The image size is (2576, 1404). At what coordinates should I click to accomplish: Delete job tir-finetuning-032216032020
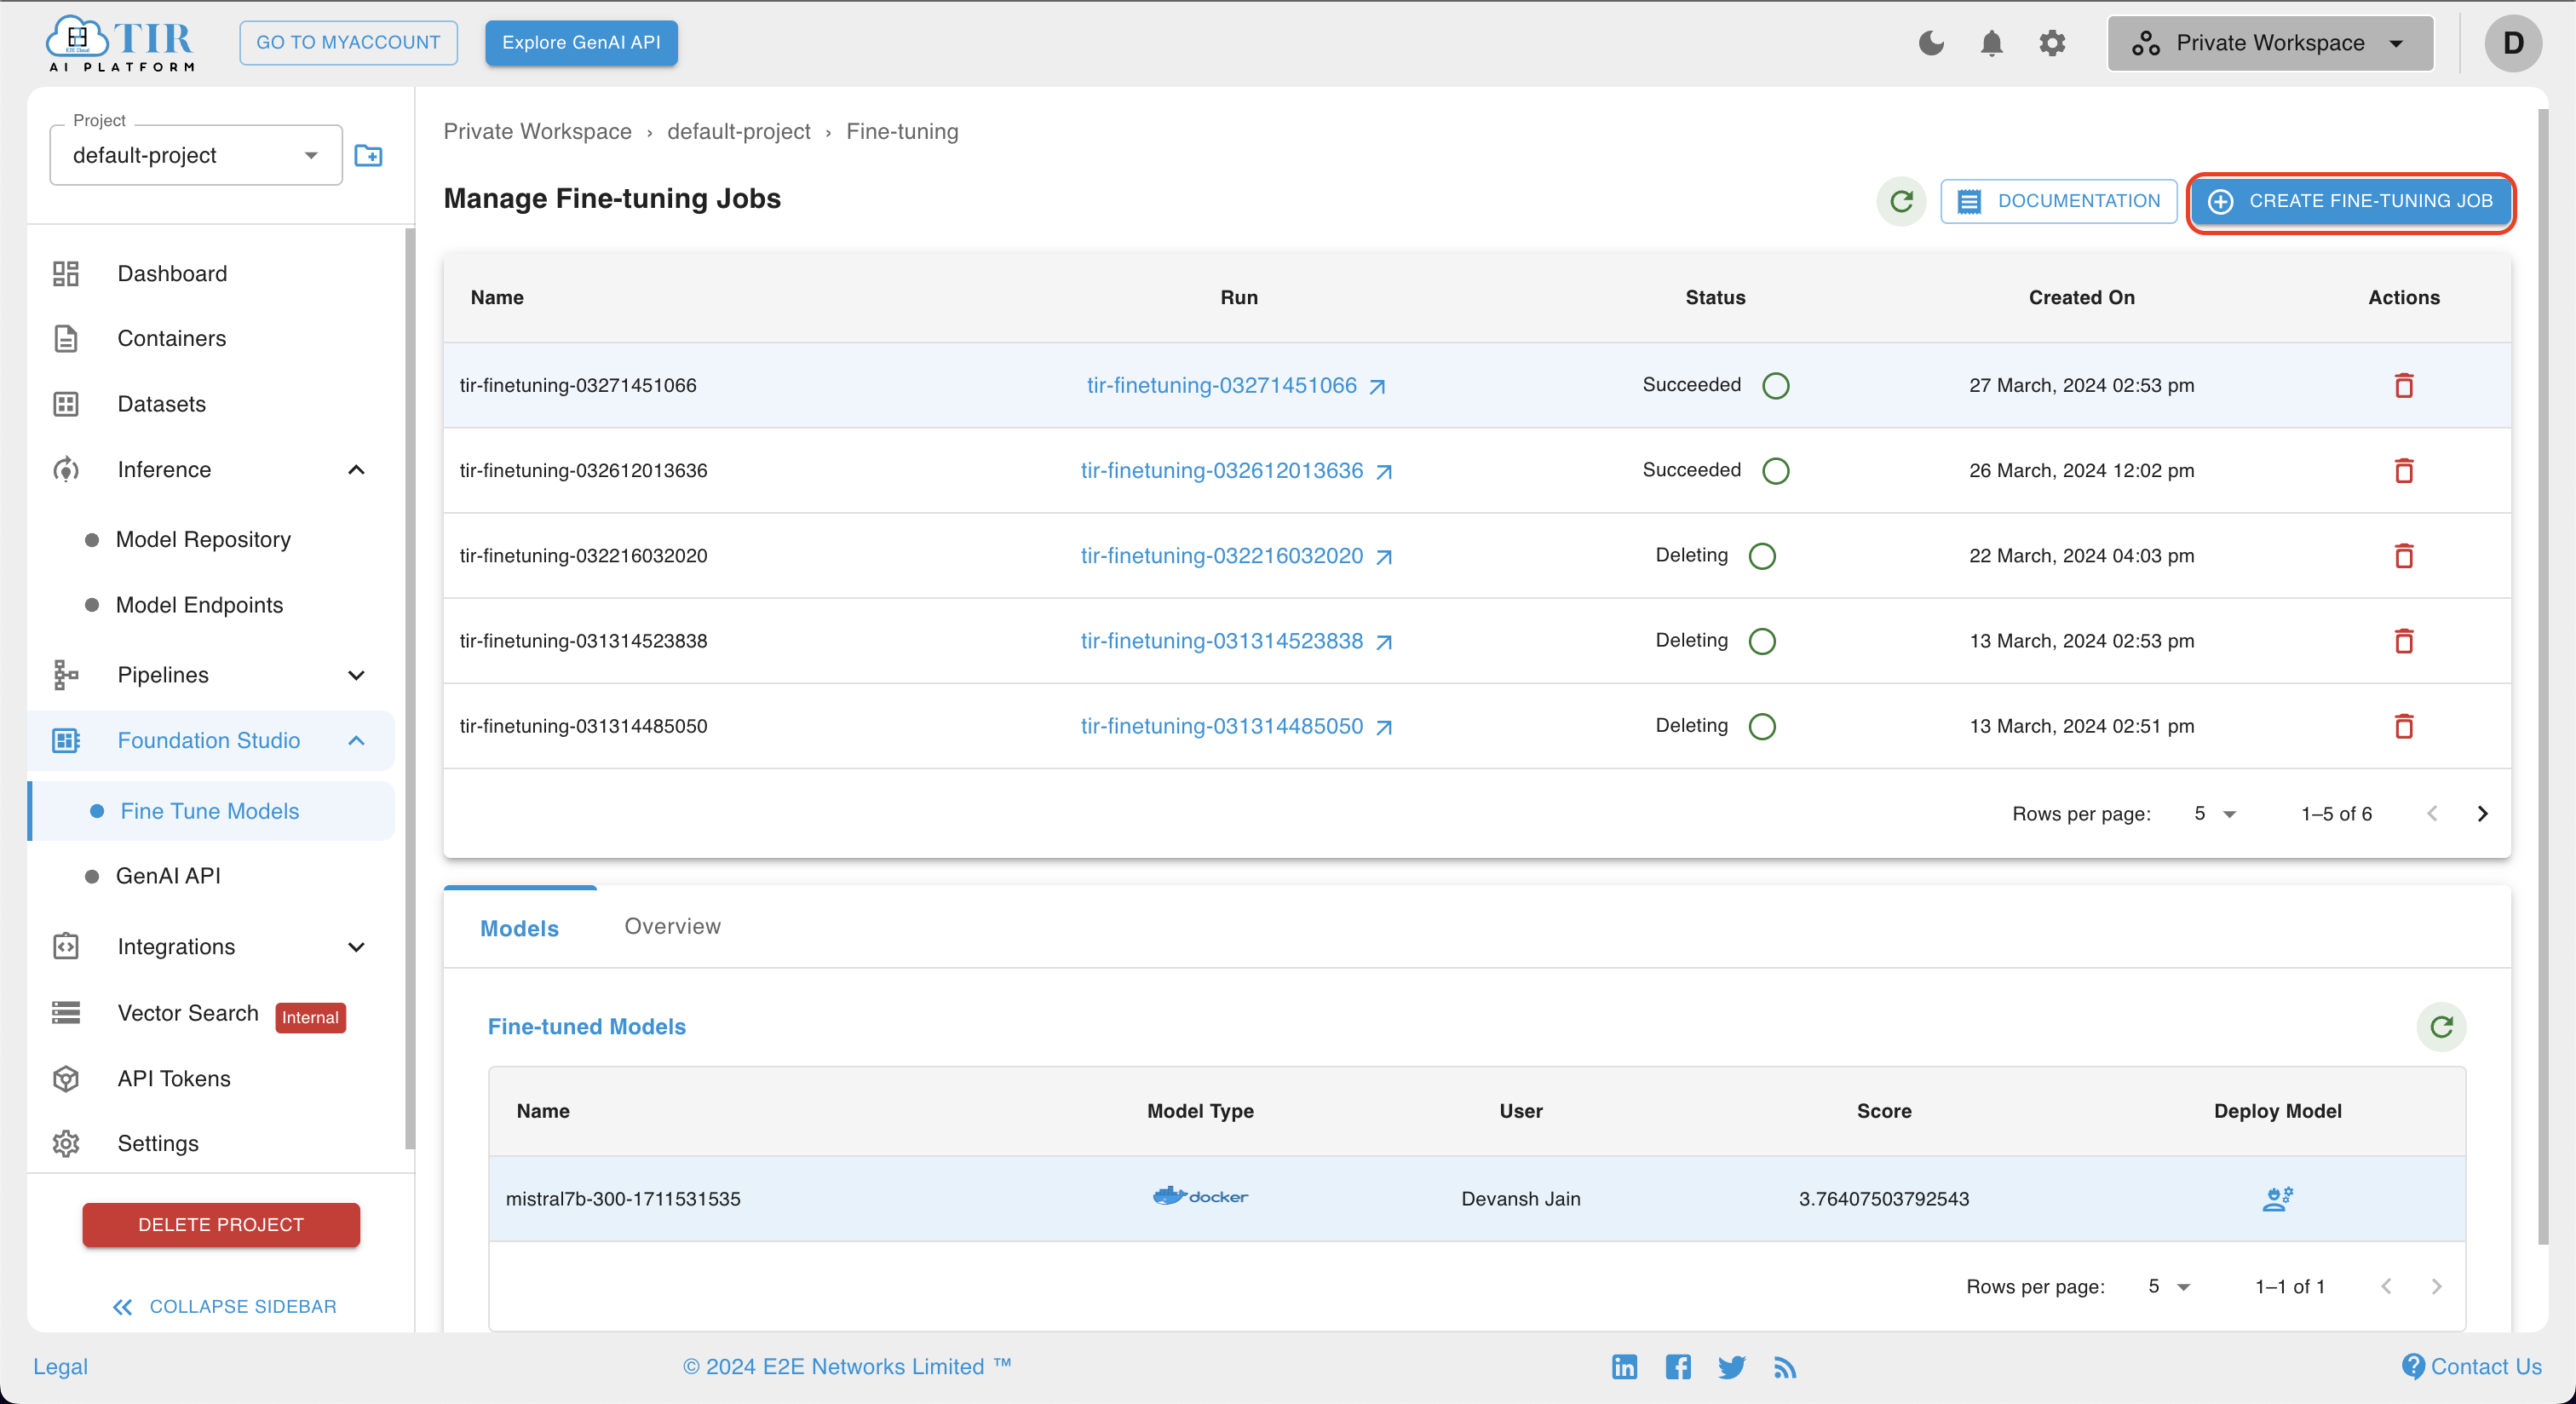pyautogui.click(x=2404, y=555)
